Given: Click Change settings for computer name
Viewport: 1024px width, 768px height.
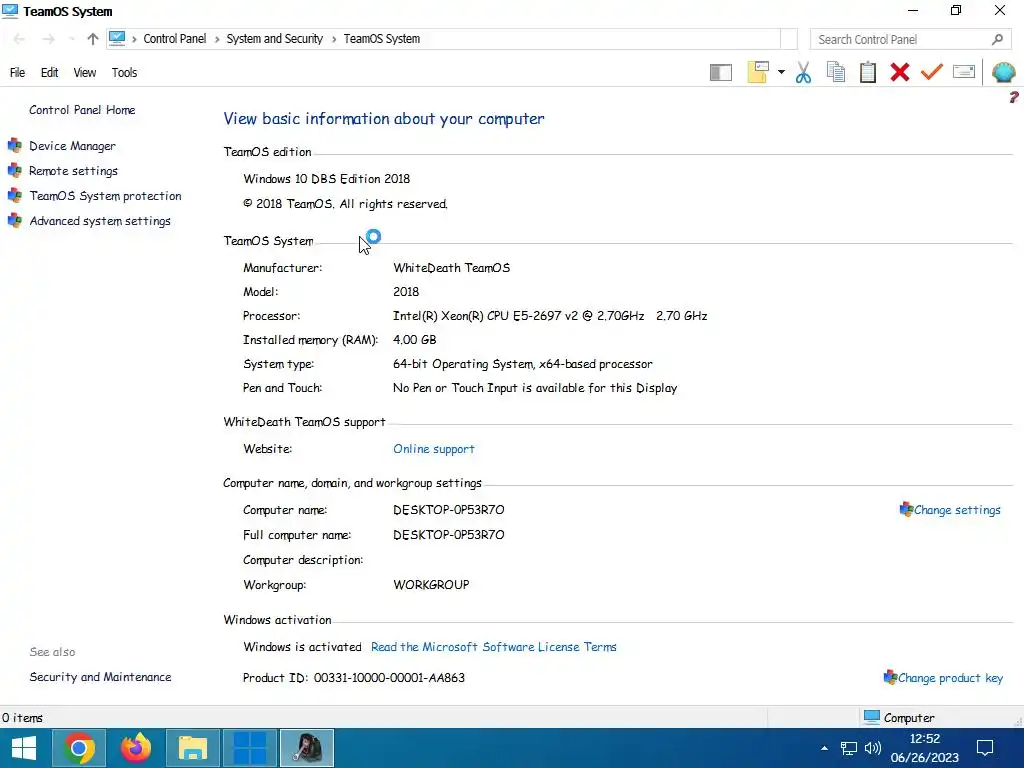Looking at the screenshot, I should coord(957,510).
